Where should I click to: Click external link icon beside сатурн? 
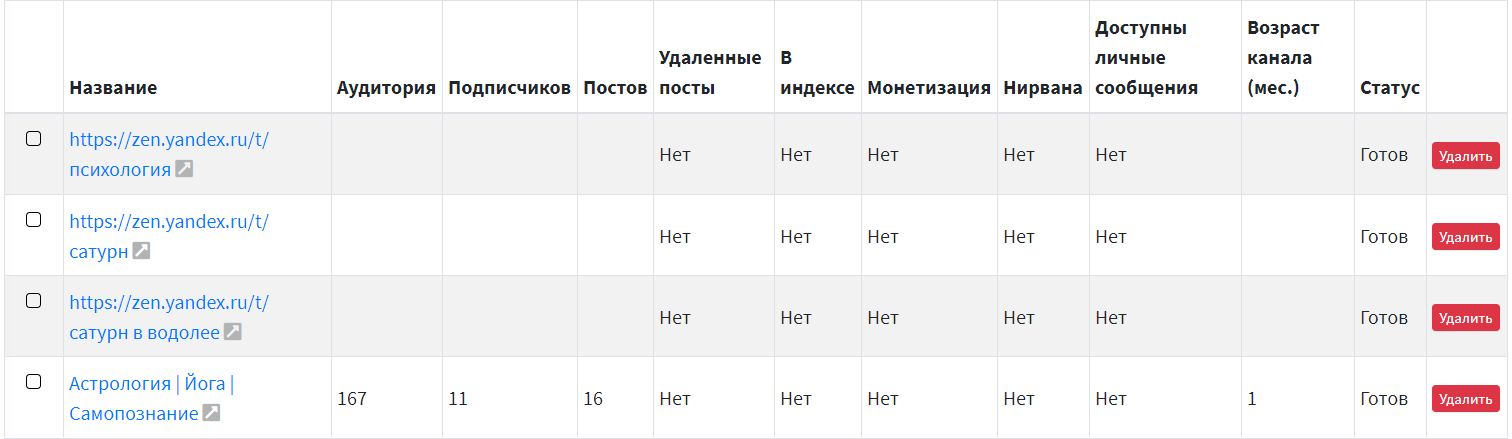(142, 251)
